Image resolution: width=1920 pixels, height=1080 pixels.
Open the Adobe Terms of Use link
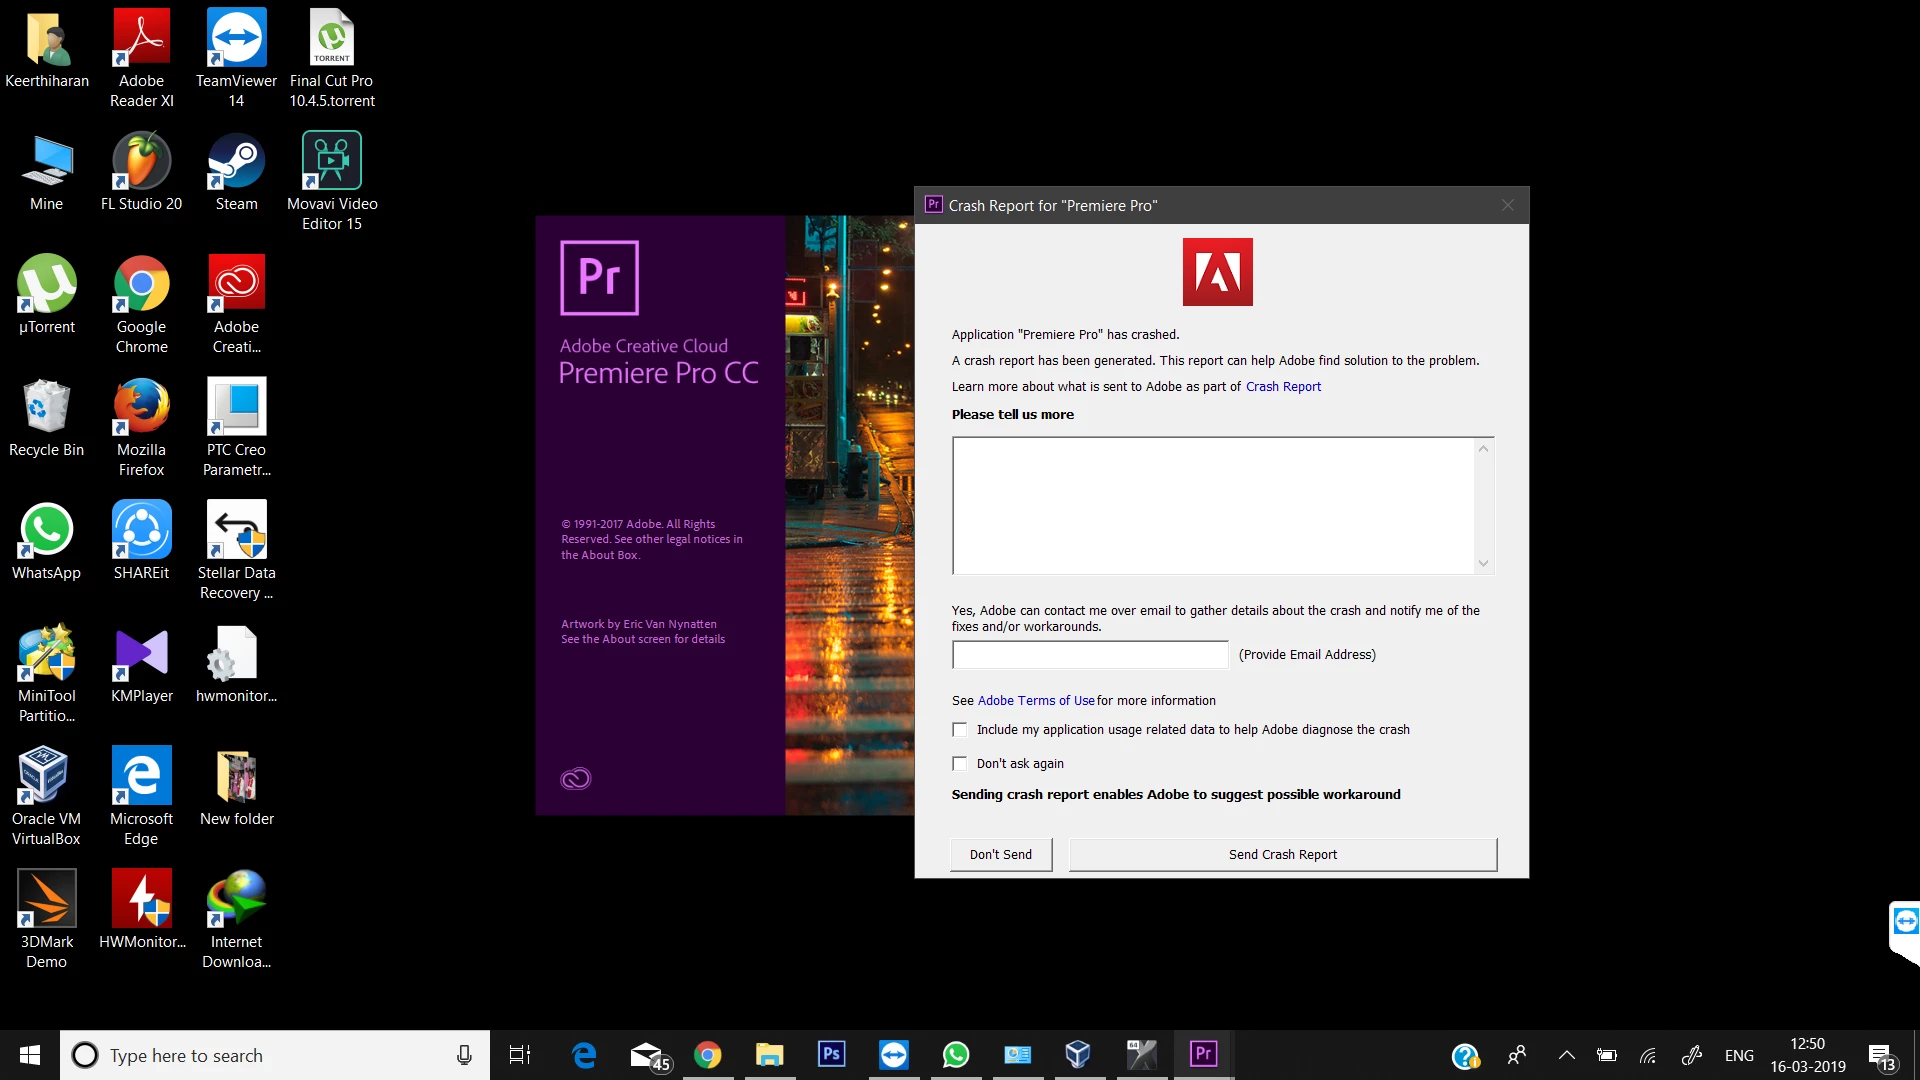coord(1035,701)
